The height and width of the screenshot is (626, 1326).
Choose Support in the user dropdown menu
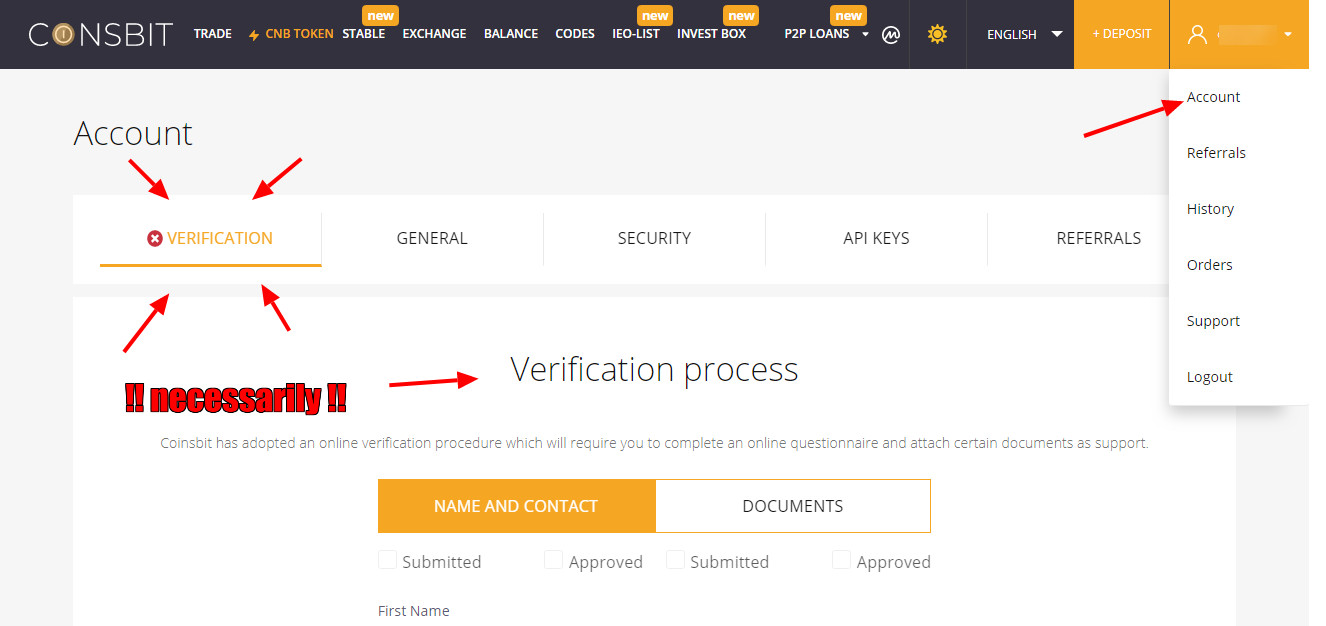[x=1213, y=321]
